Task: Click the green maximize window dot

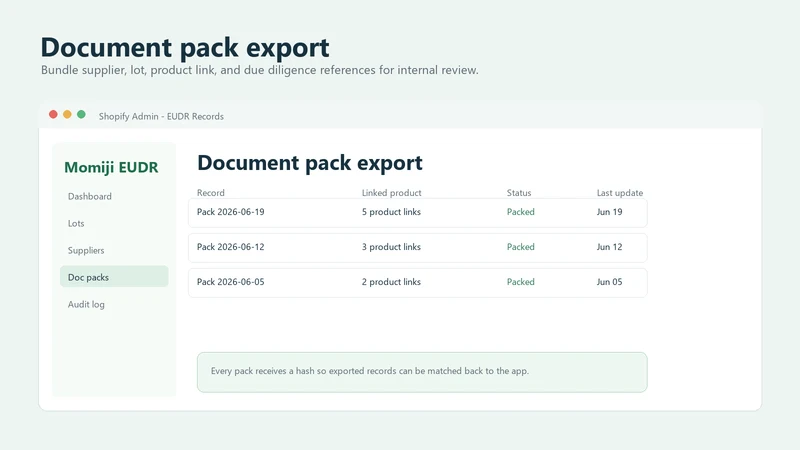Action: (81, 114)
